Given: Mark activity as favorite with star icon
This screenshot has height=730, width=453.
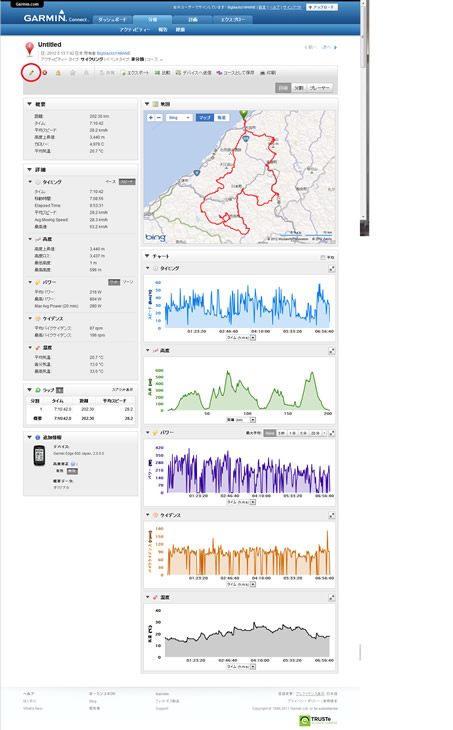Looking at the screenshot, I should point(73,73).
